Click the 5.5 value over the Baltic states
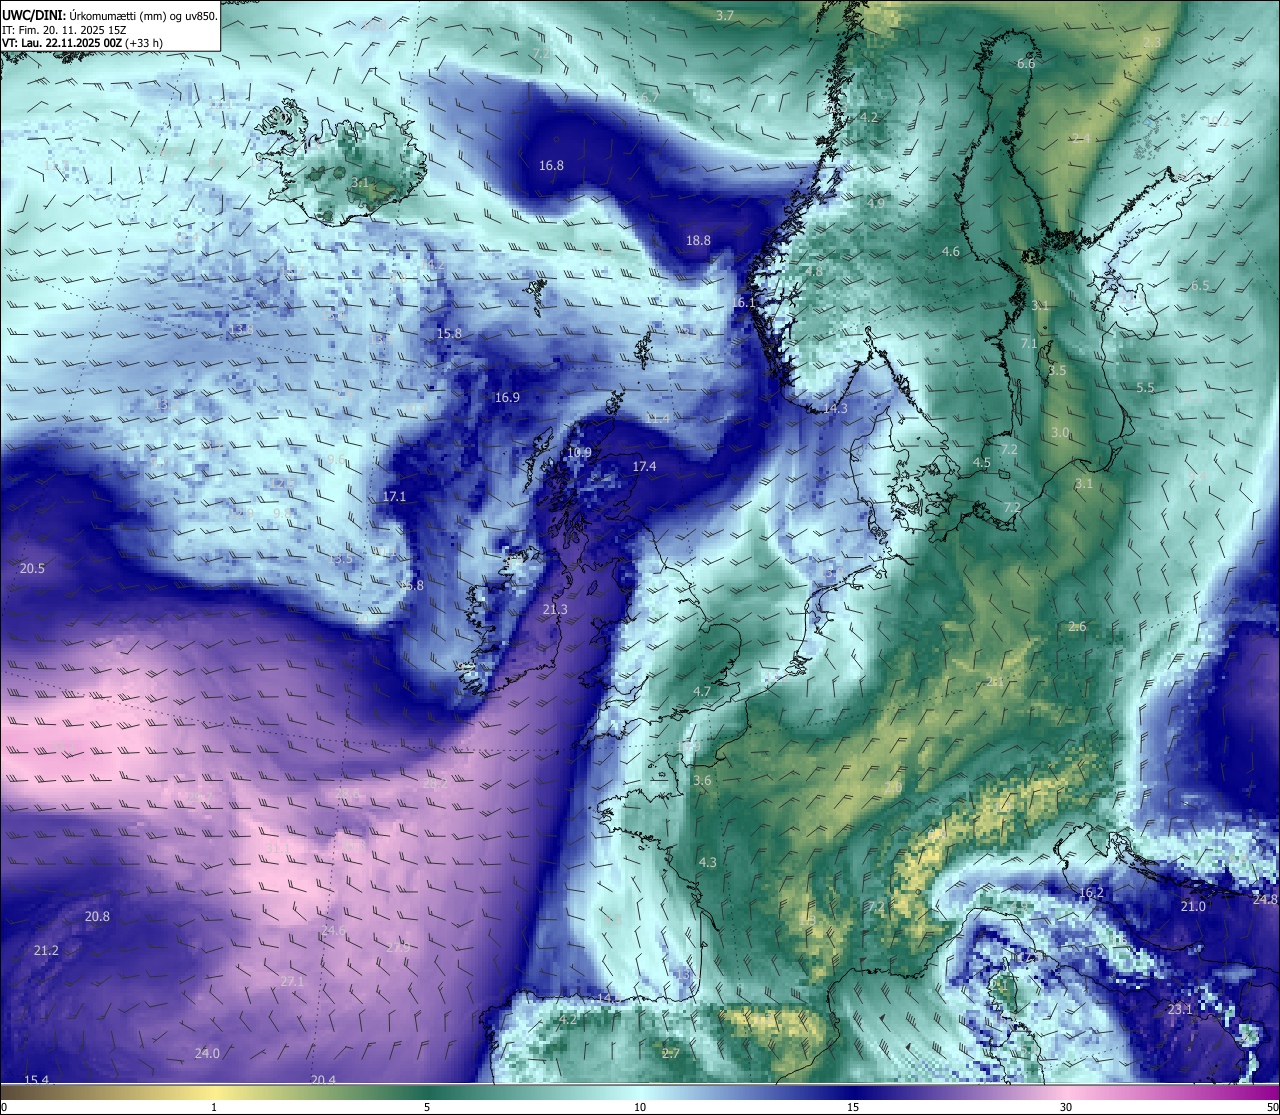The height and width of the screenshot is (1115, 1280). pyautogui.click(x=1145, y=387)
